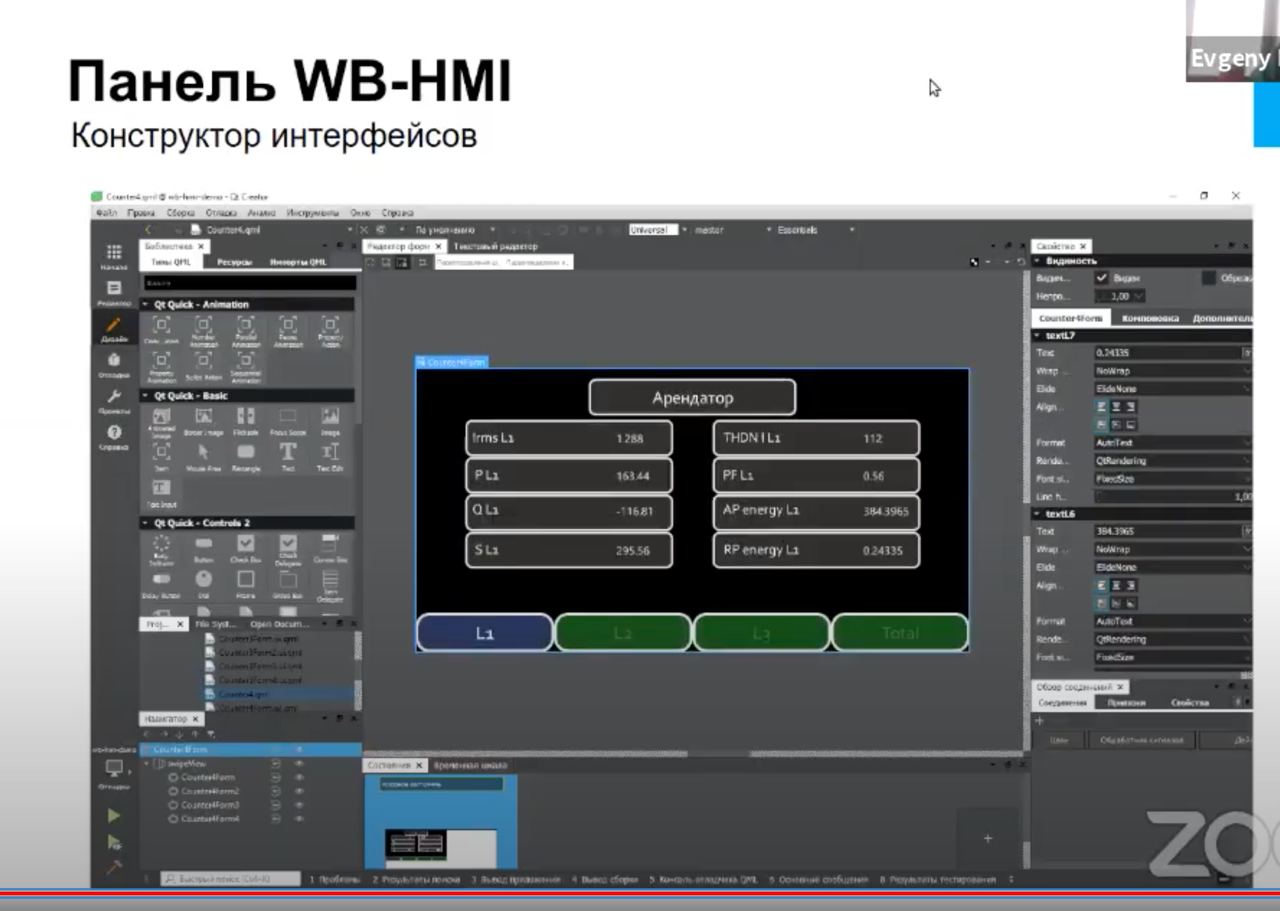Select the Flickable library item

point(246,421)
